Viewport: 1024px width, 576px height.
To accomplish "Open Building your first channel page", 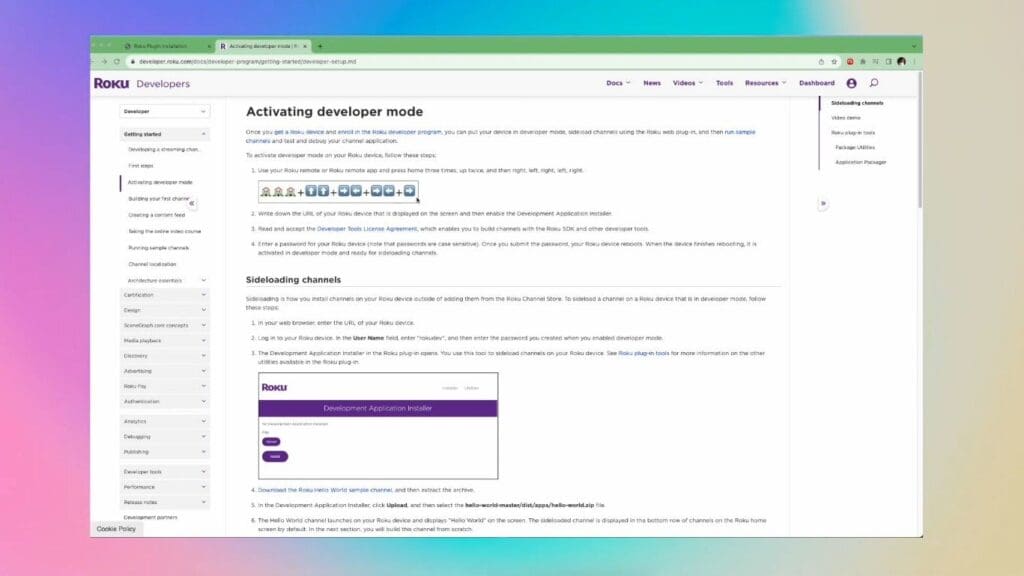I will (x=159, y=199).
